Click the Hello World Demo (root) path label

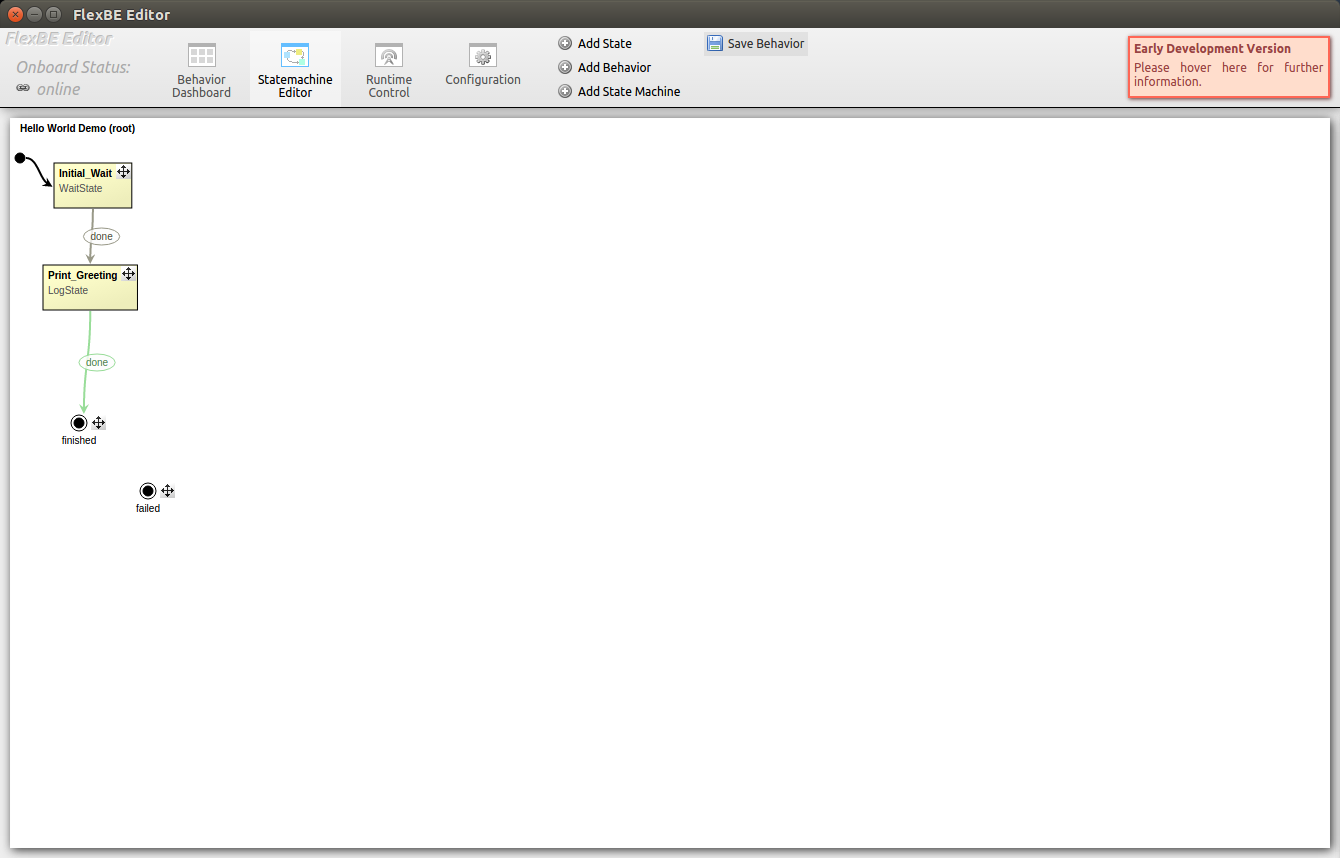coord(77,128)
